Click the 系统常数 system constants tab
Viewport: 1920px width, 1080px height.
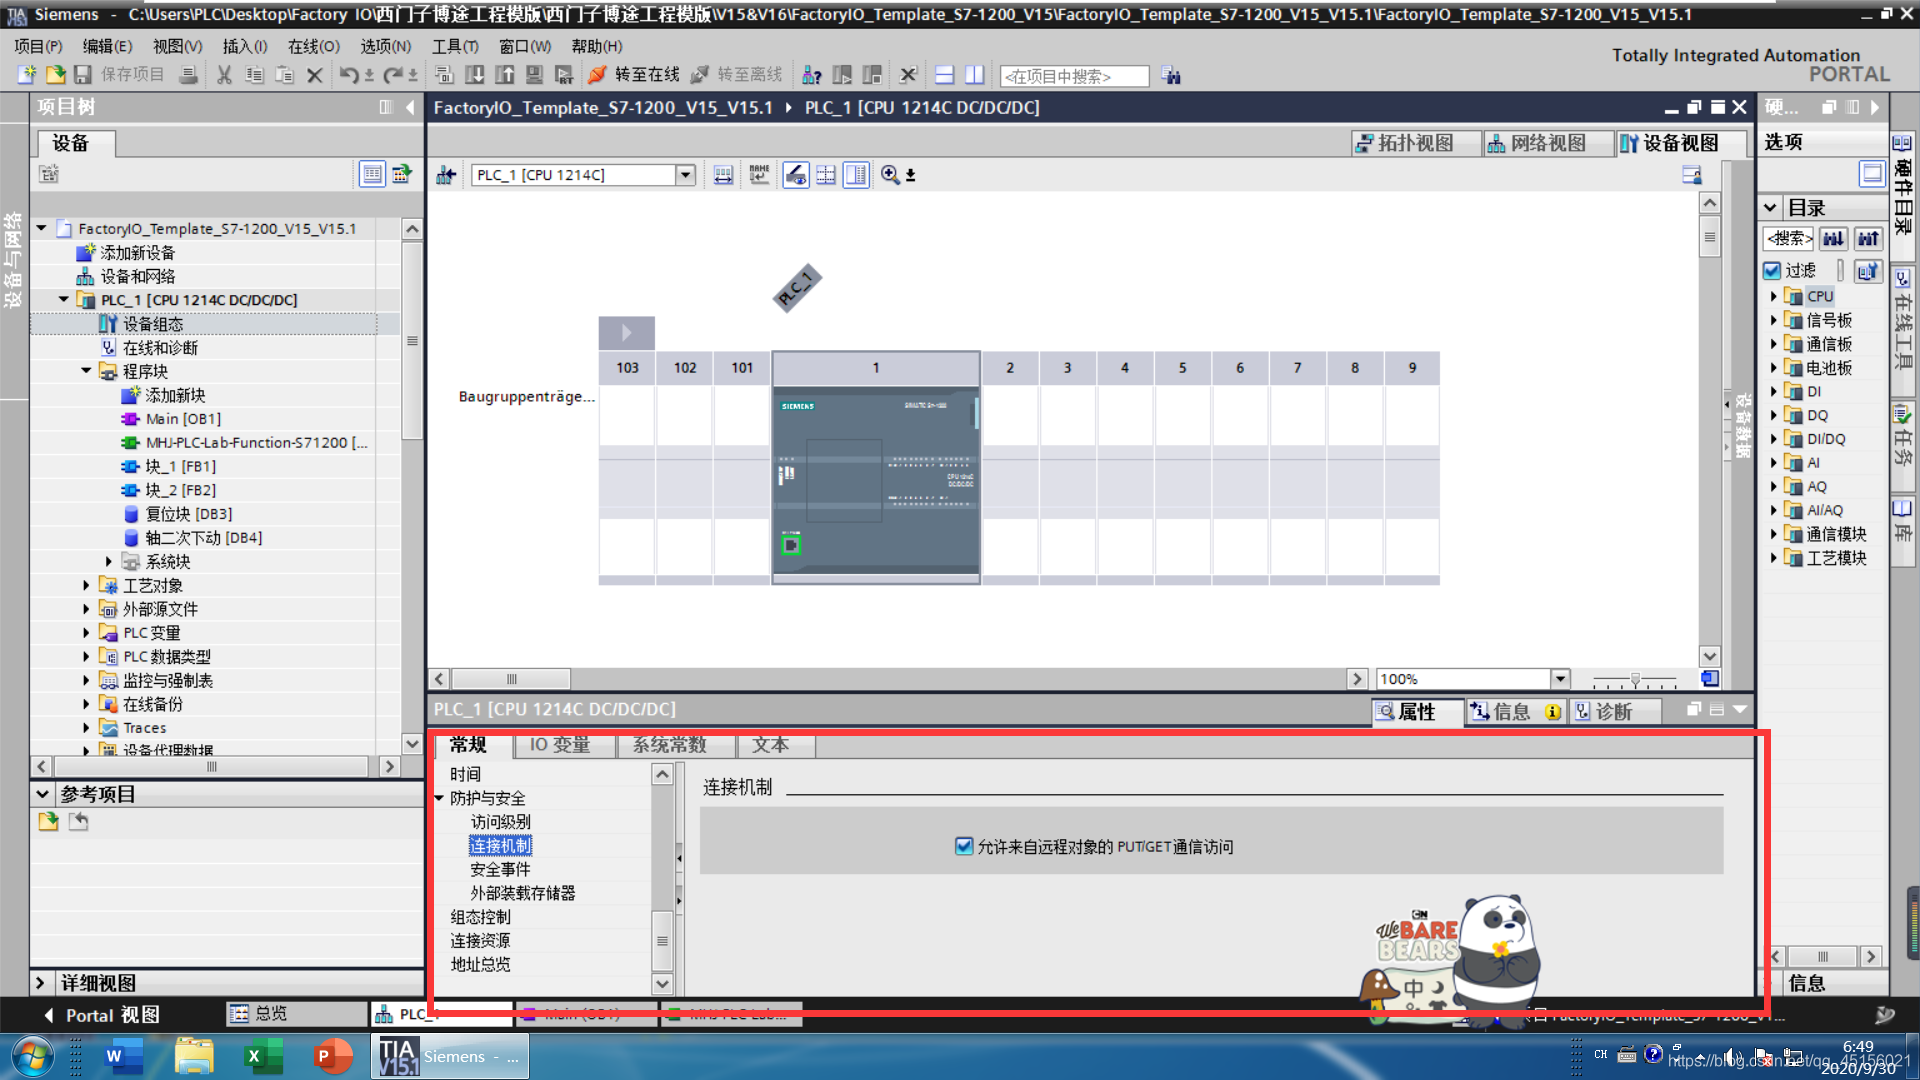coord(666,744)
